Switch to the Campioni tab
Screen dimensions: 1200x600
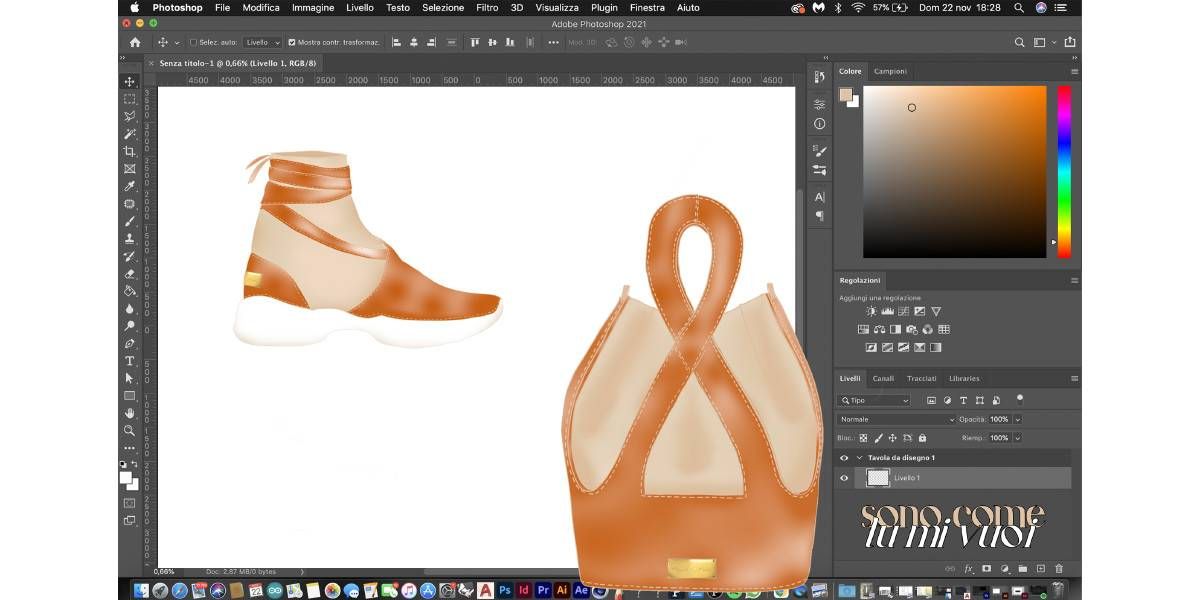(x=890, y=71)
